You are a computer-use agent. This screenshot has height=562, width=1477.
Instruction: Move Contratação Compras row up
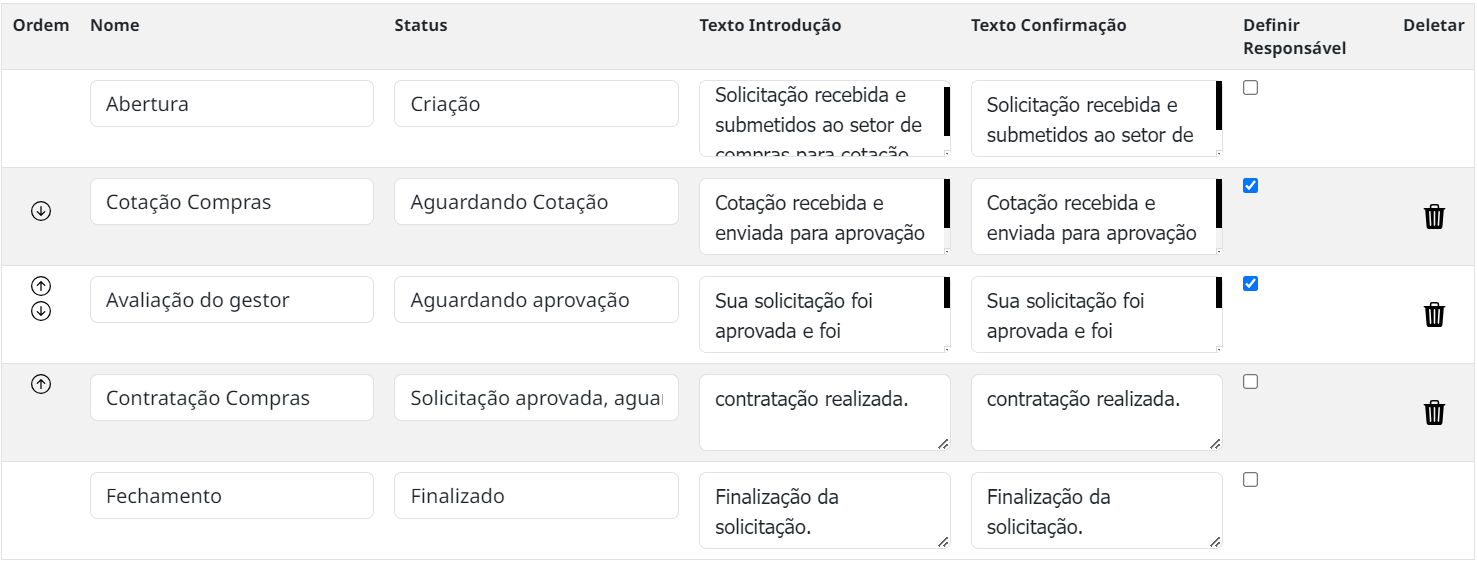coord(41,384)
